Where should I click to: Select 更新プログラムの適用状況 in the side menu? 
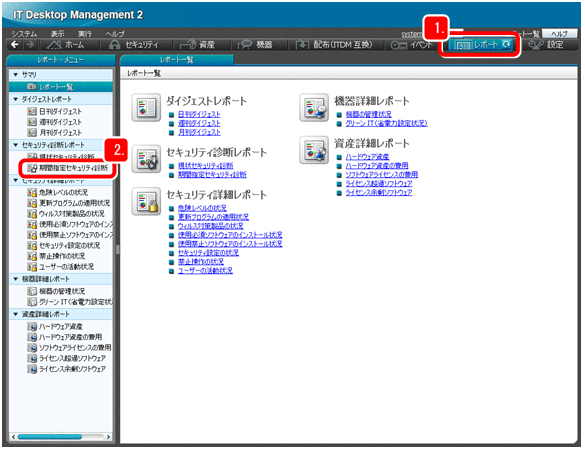point(69,203)
